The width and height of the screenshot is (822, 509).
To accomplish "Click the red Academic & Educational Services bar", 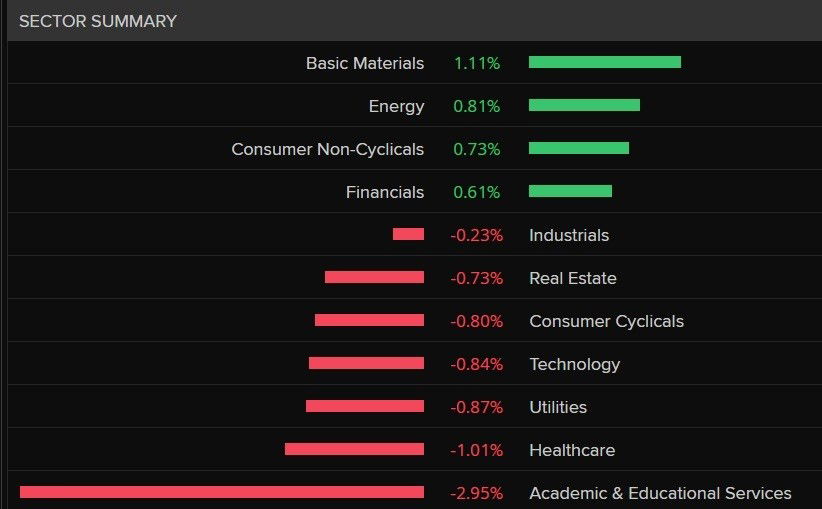I will click(221, 492).
